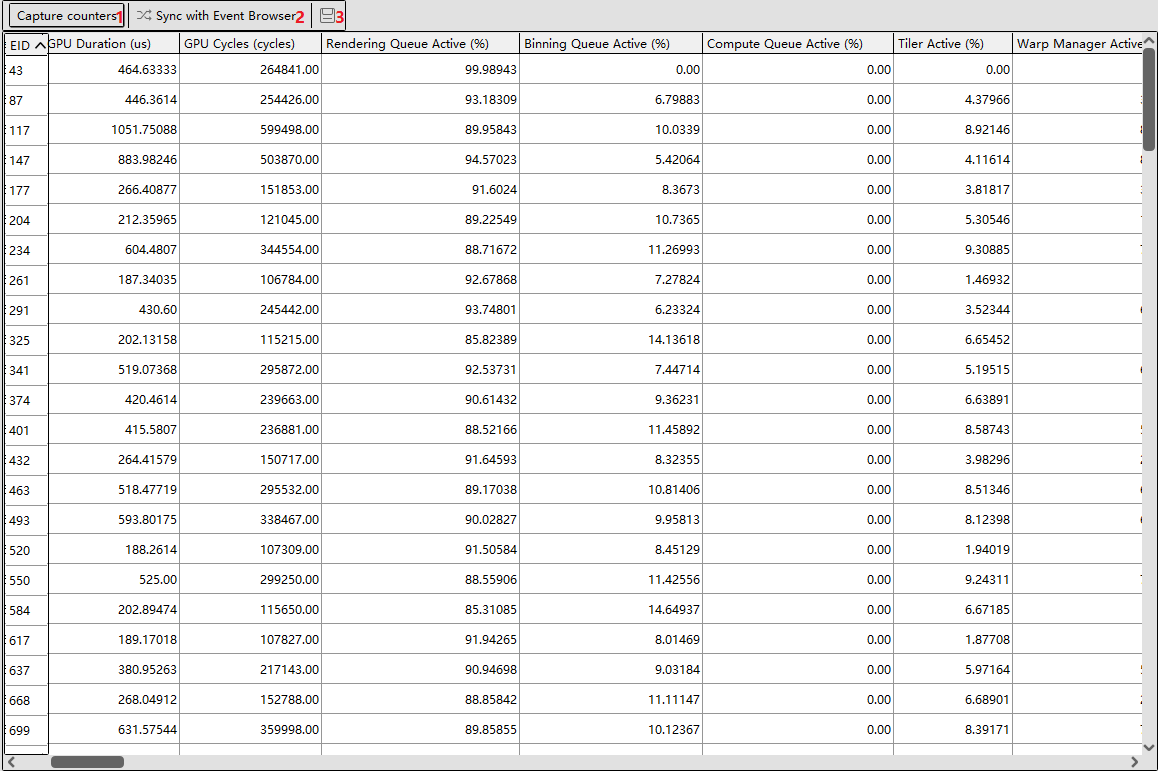Click Tiler Active value 8.39171
The width and height of the screenshot is (1158, 771).
coord(987,730)
